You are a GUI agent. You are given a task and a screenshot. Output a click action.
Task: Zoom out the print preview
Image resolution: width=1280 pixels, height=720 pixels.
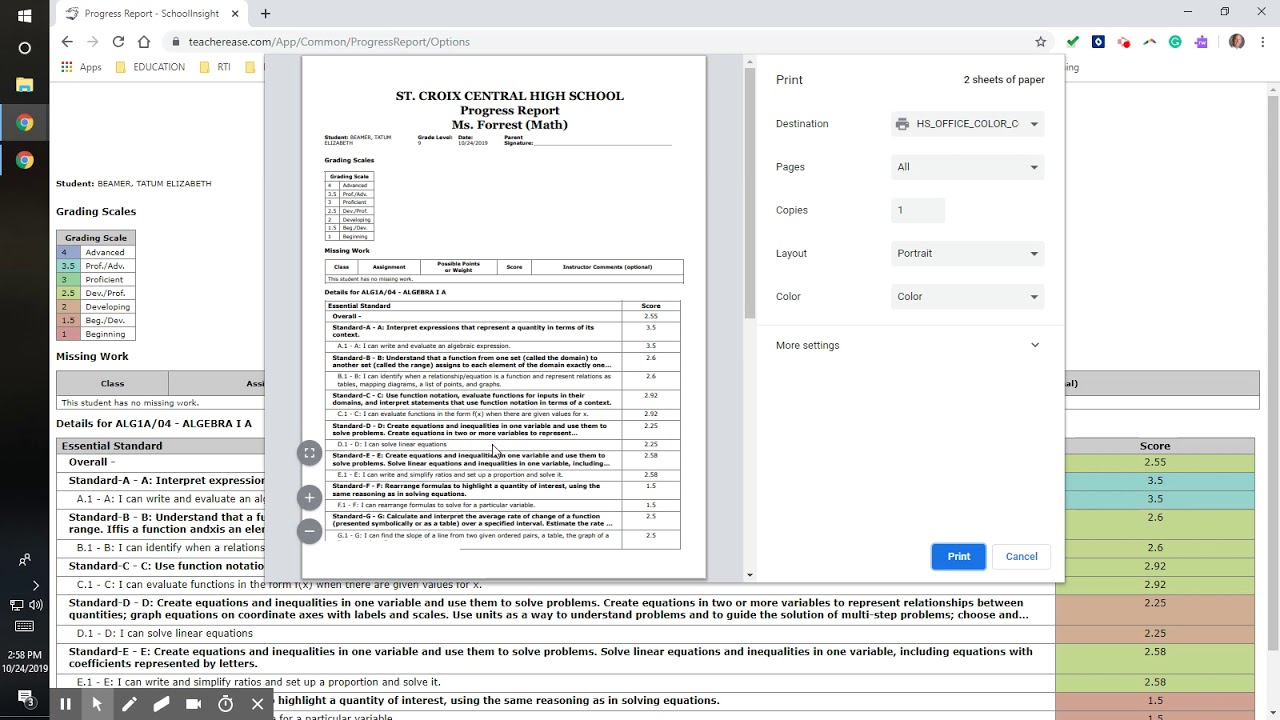(310, 531)
